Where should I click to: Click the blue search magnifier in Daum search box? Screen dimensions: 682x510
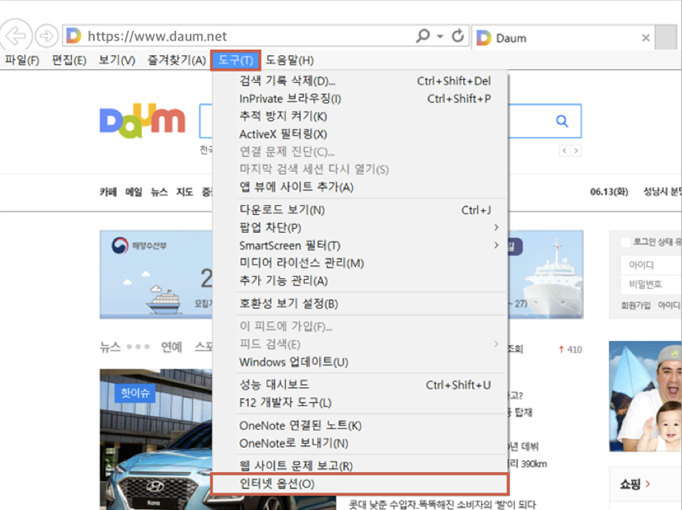(x=562, y=121)
